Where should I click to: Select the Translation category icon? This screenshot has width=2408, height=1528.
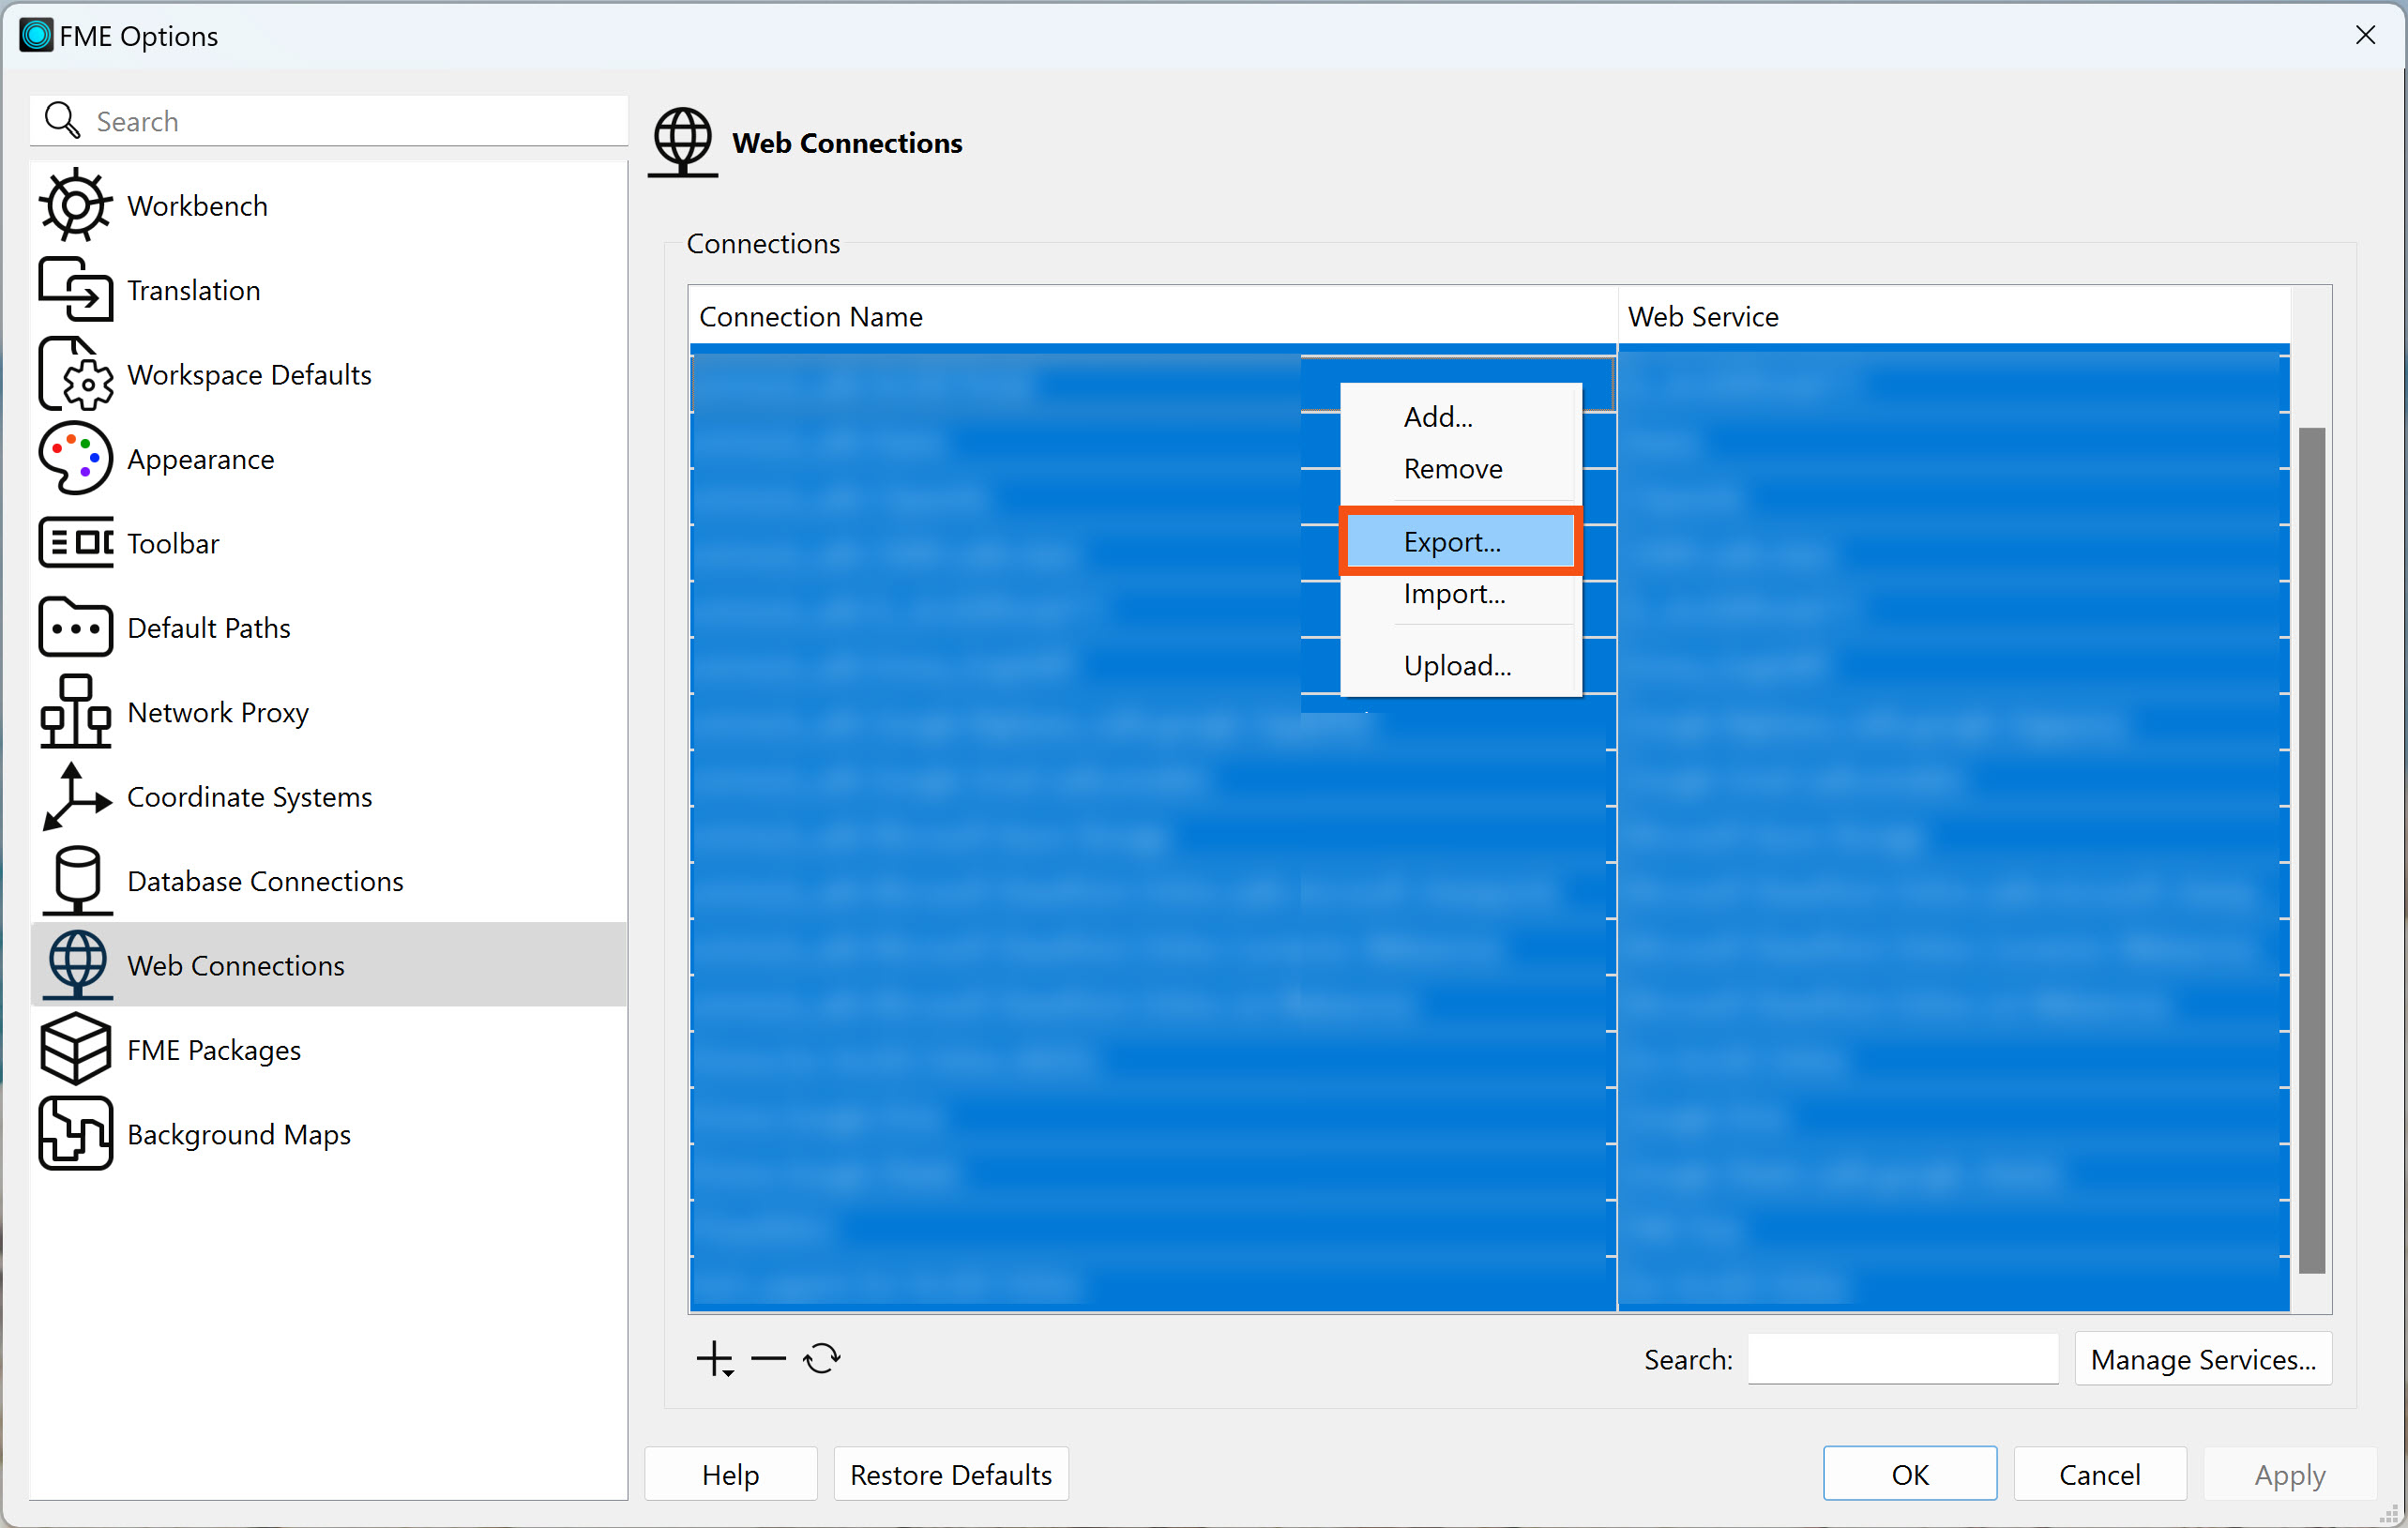click(75, 290)
